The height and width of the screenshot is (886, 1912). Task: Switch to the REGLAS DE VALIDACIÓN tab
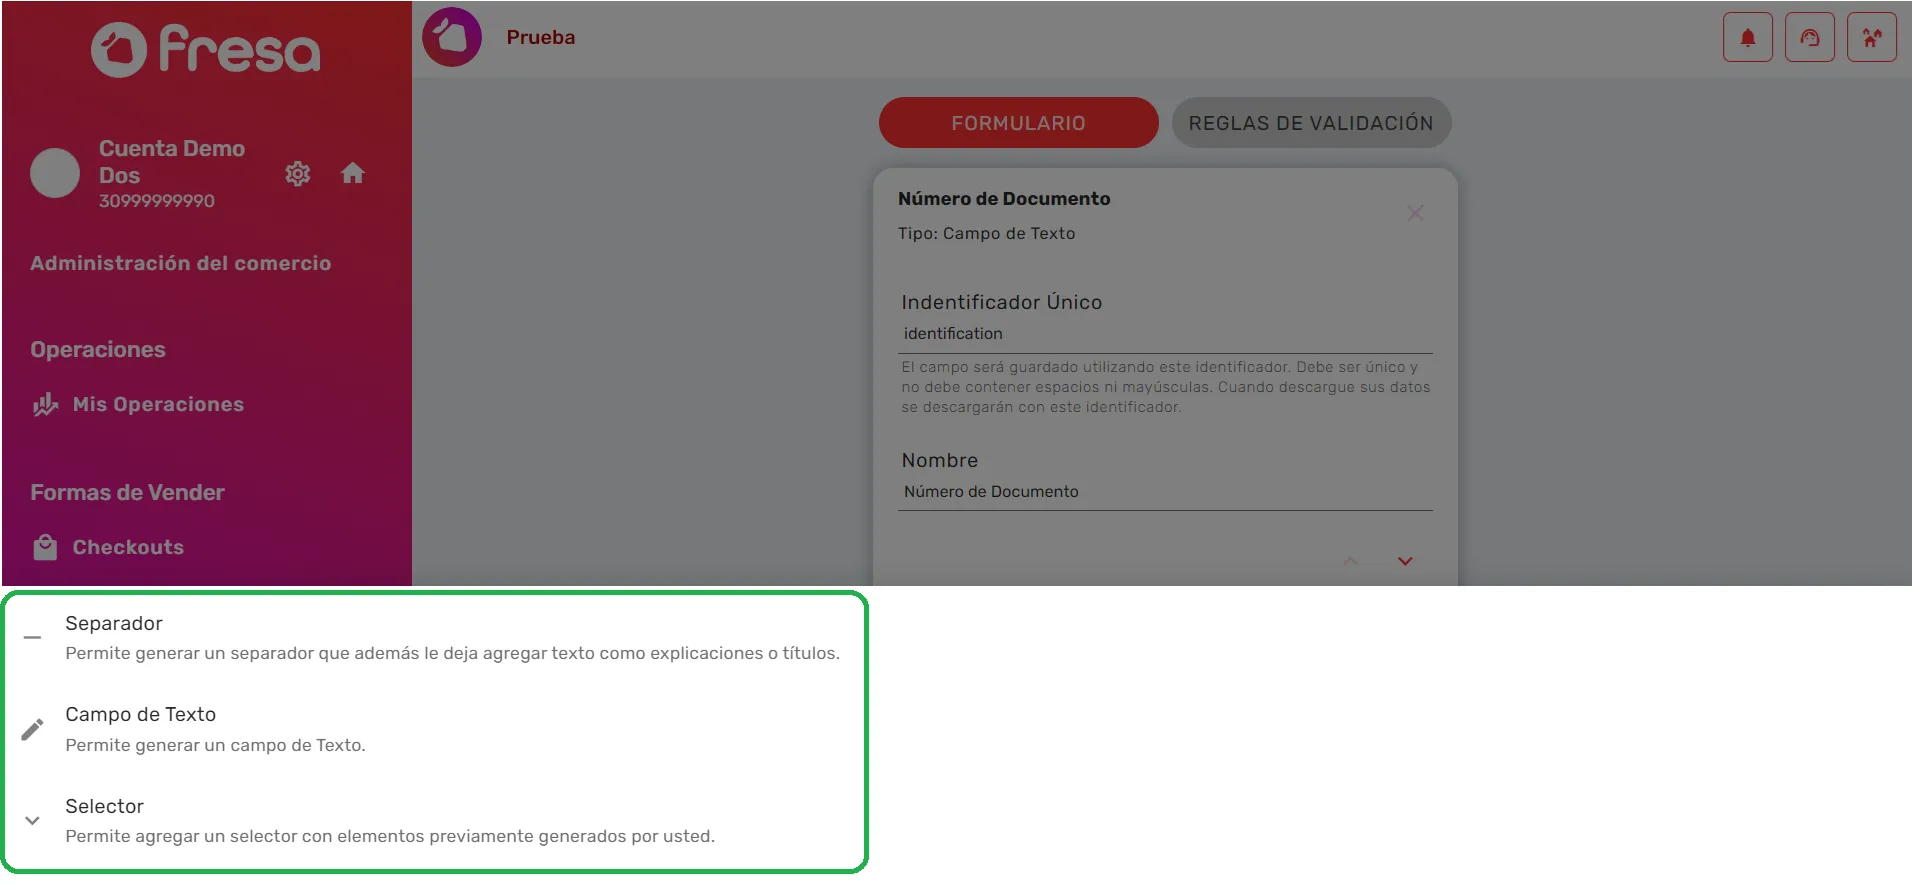click(1311, 123)
